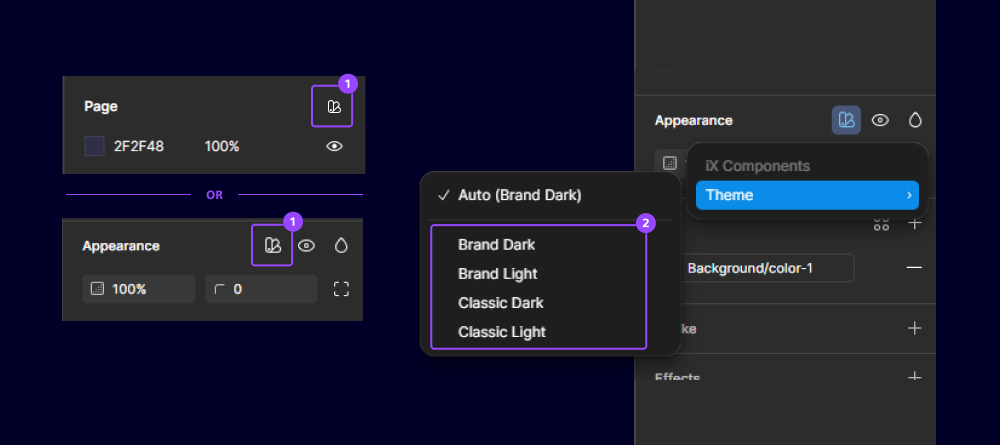Toggle visibility eye in right sidebar Appearance
Screen dimensions: 1000x445
pos(880,120)
